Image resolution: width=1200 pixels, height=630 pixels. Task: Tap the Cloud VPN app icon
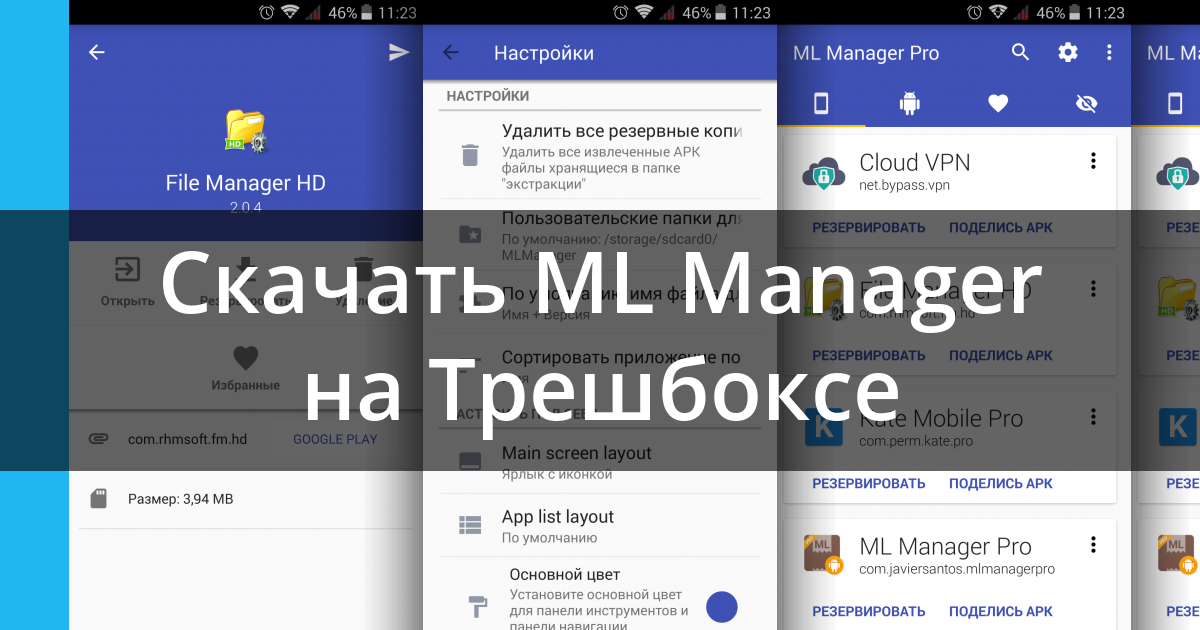click(x=823, y=172)
